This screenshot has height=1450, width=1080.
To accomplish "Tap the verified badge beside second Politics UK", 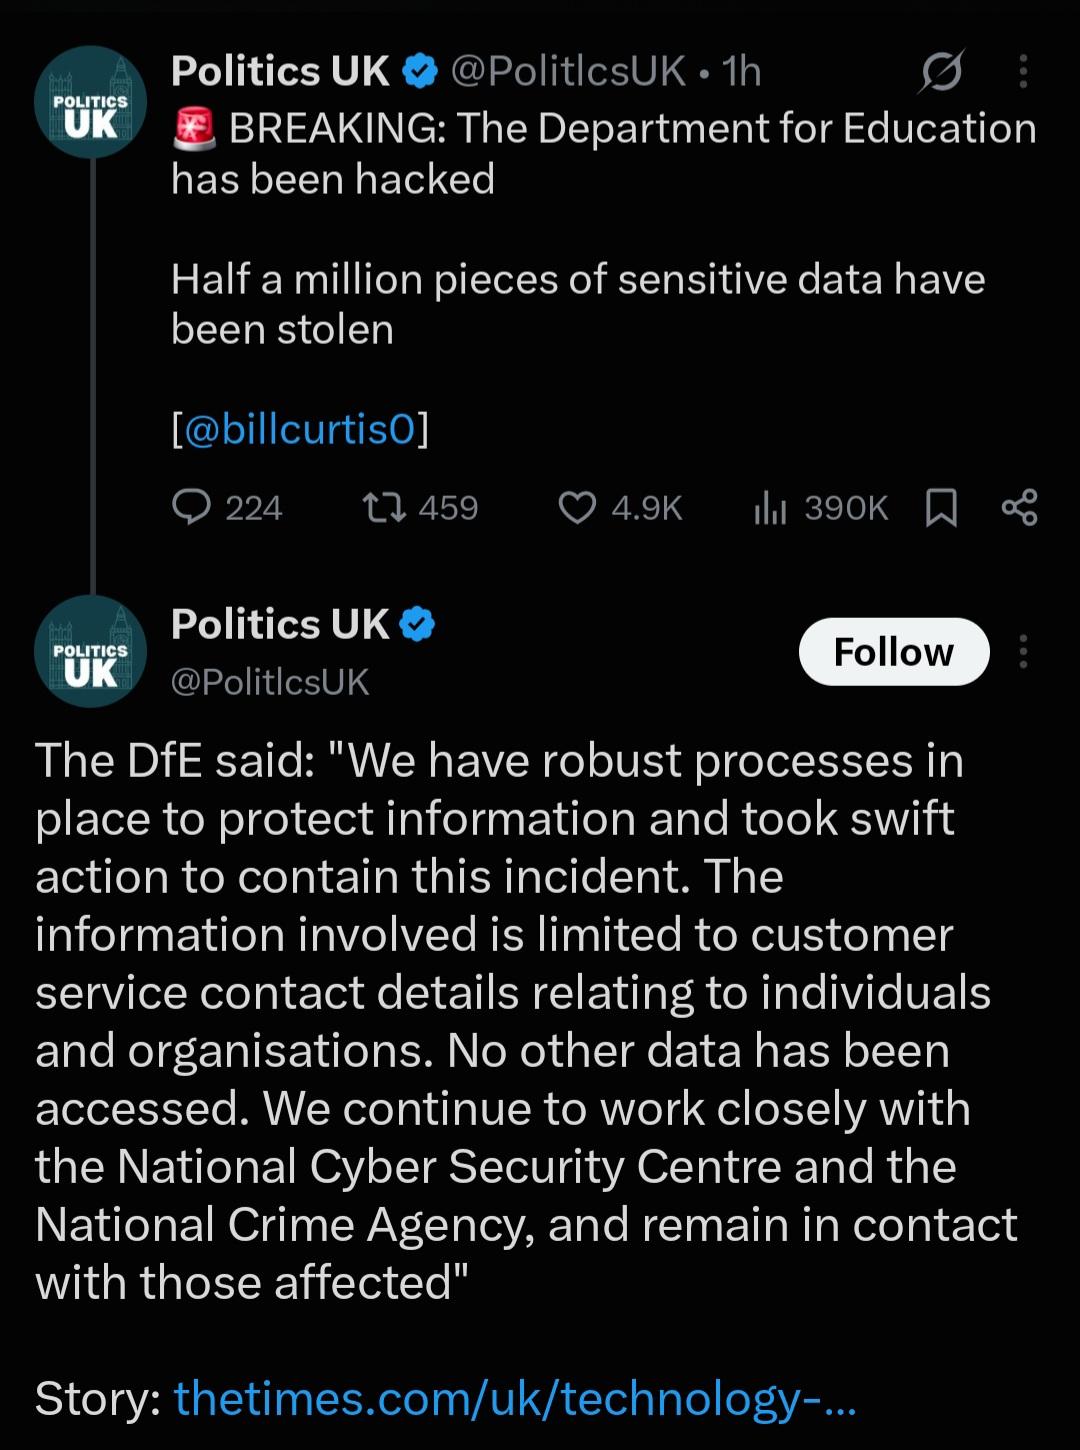I will point(417,624).
